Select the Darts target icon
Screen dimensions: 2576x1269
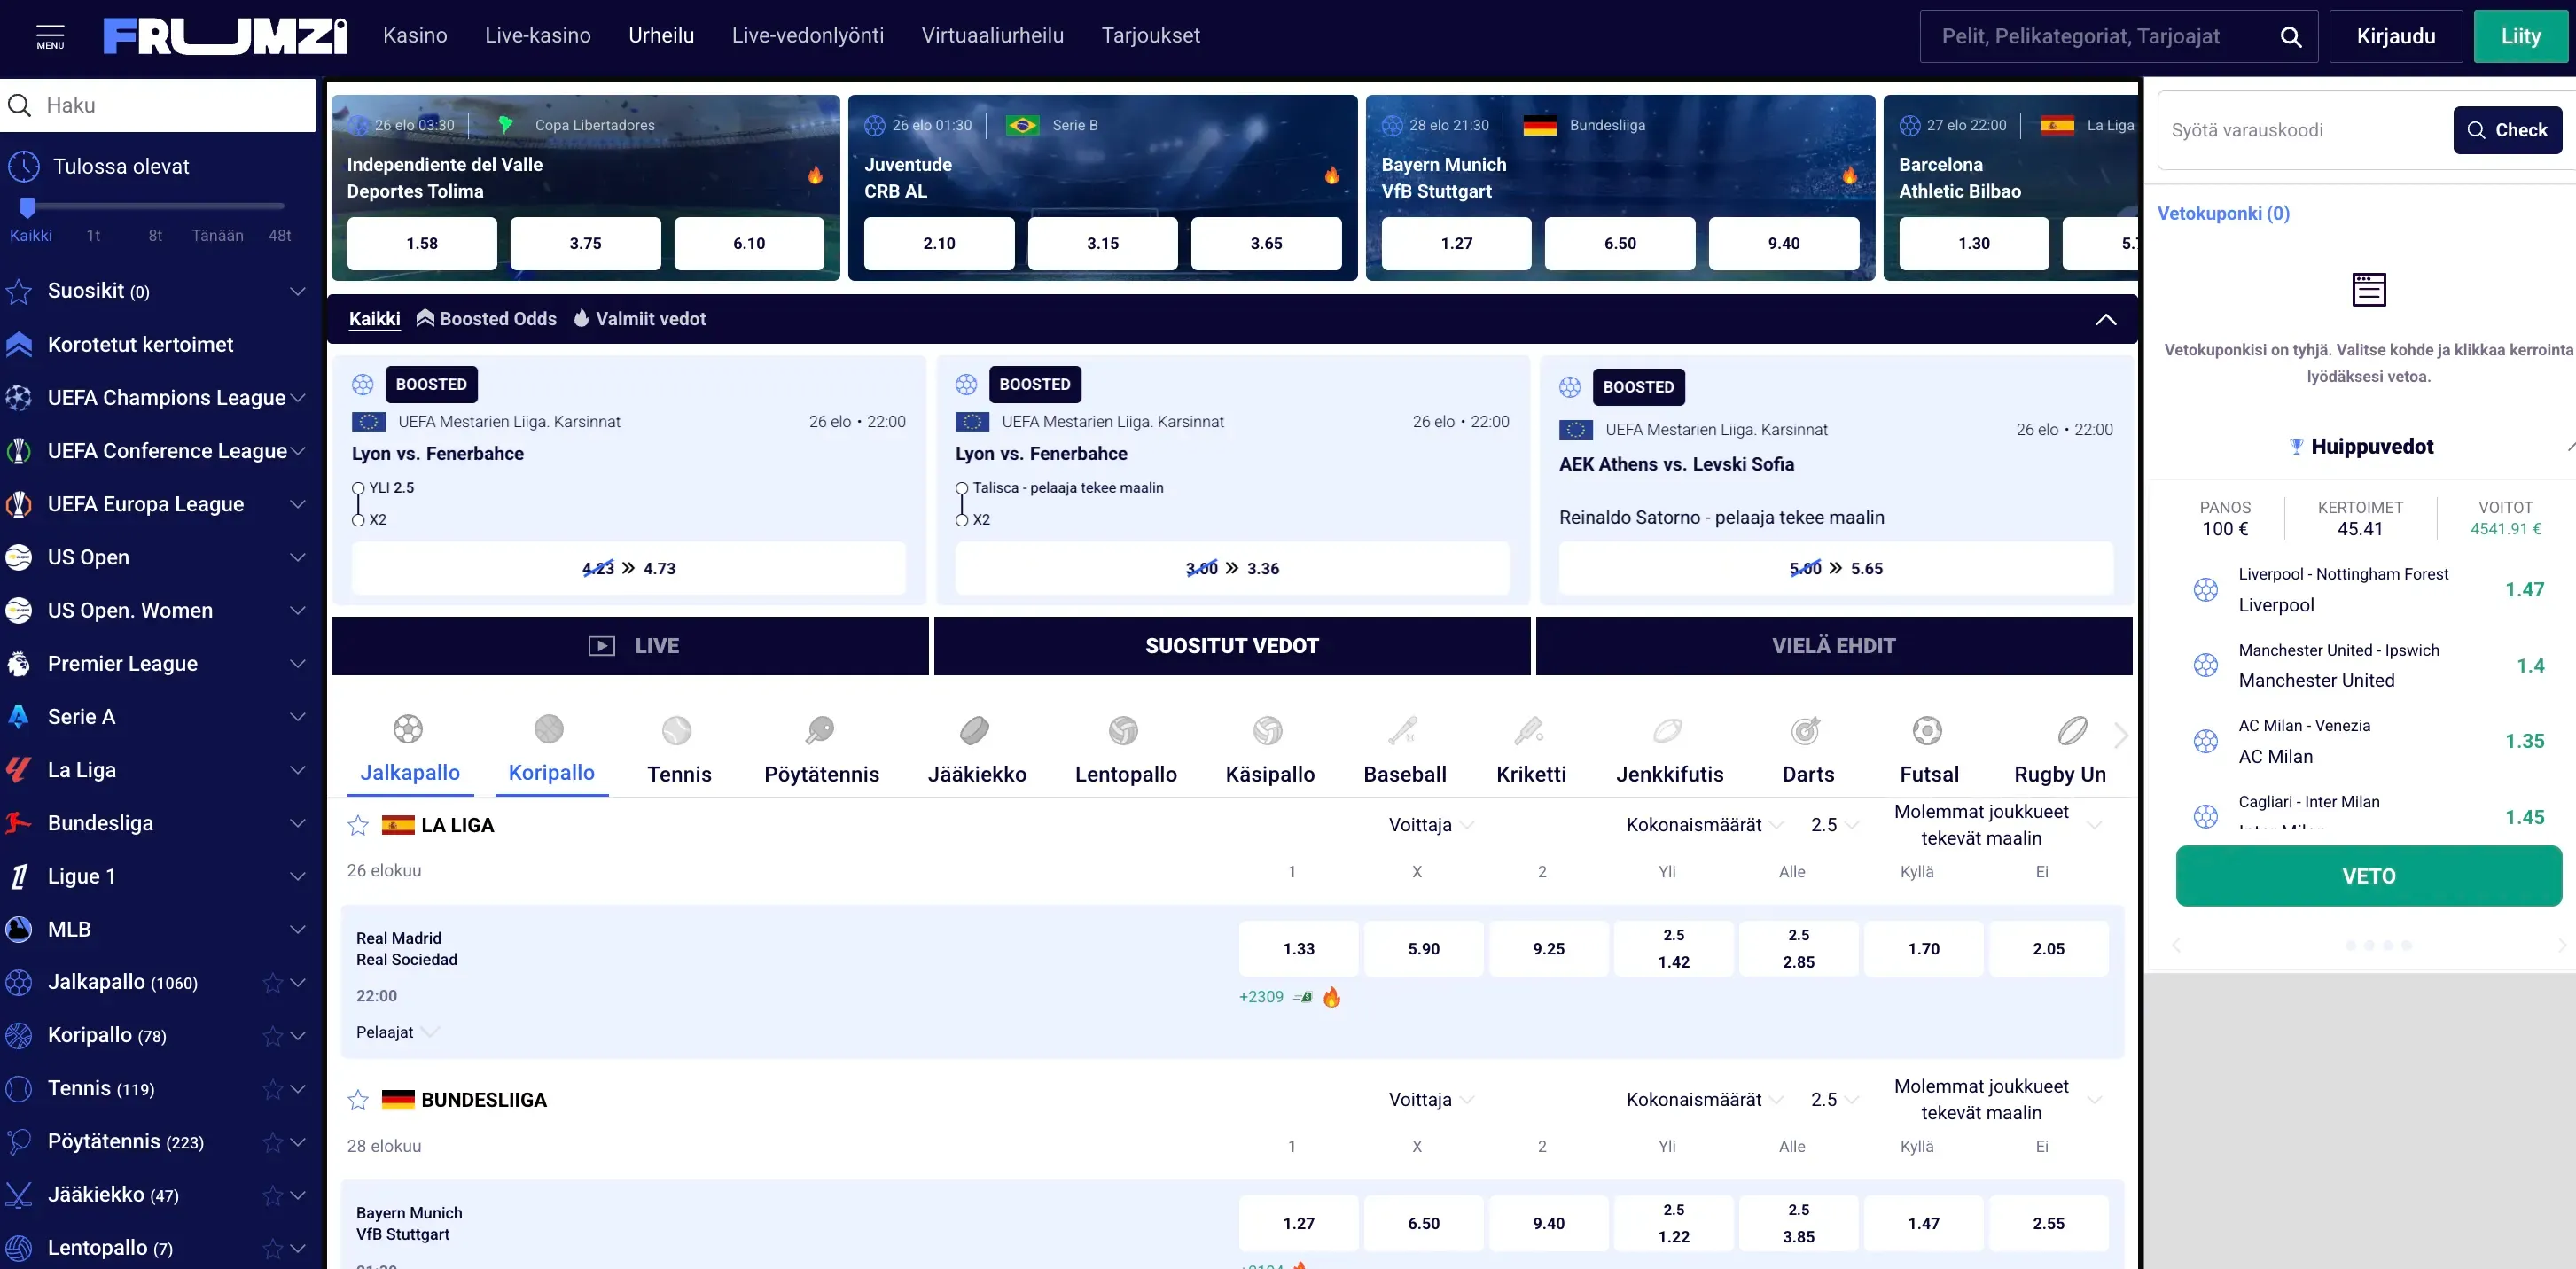pos(1806,730)
